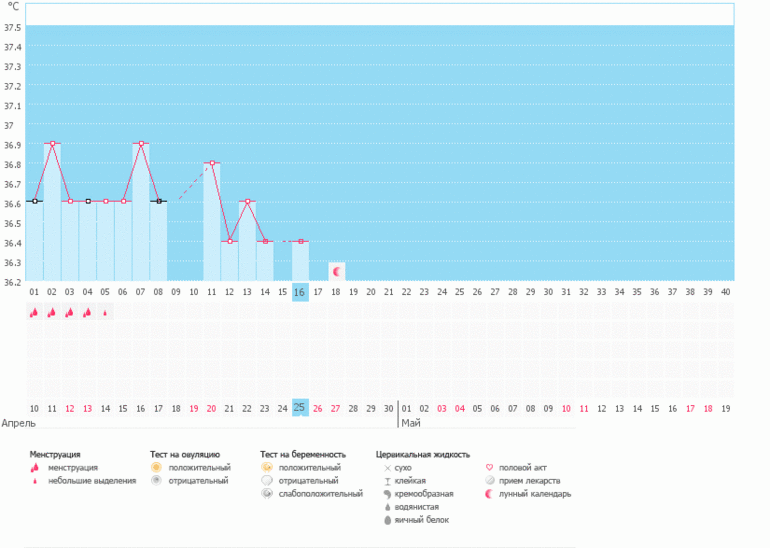This screenshot has height=548, width=770.
Task: Click the сухо cross icon in legend
Action: pyautogui.click(x=387, y=467)
